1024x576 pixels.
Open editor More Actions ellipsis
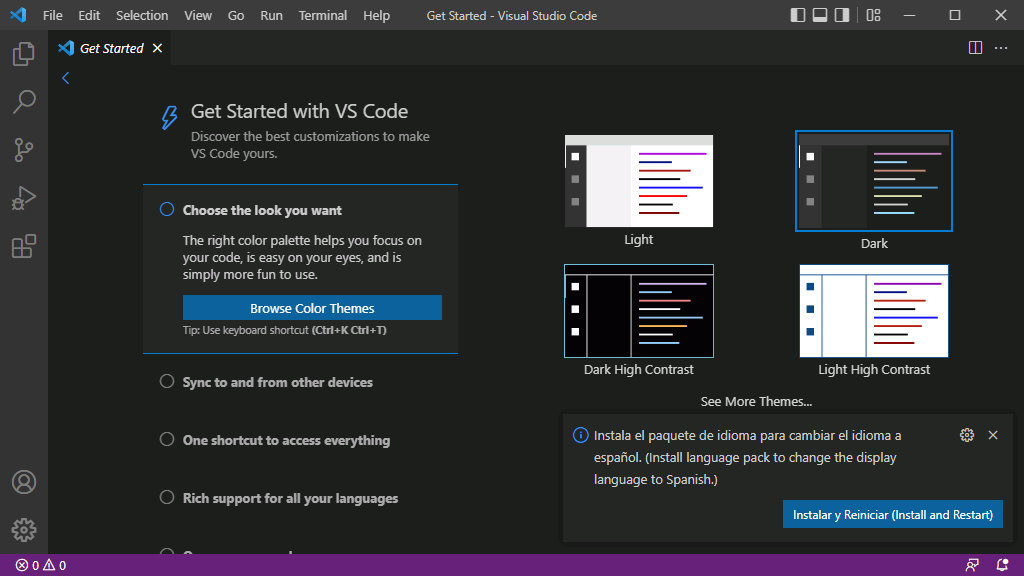coord(1000,48)
